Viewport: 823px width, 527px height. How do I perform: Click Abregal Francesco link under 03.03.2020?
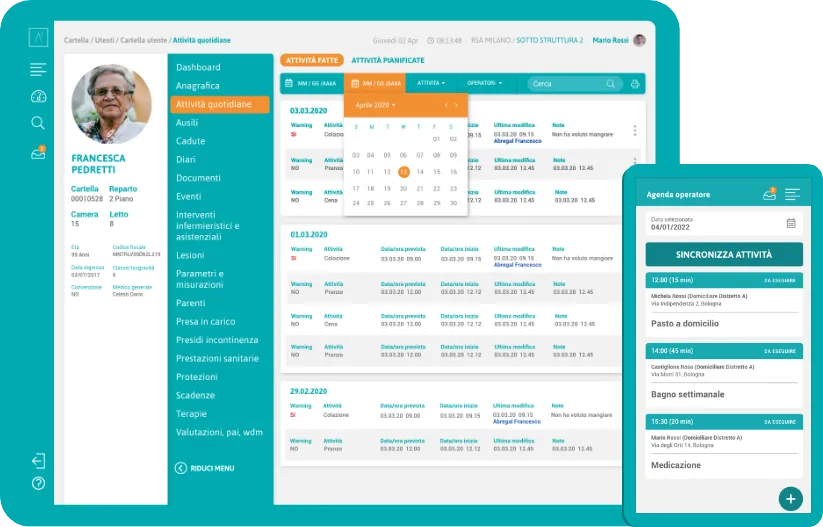pyautogui.click(x=518, y=141)
